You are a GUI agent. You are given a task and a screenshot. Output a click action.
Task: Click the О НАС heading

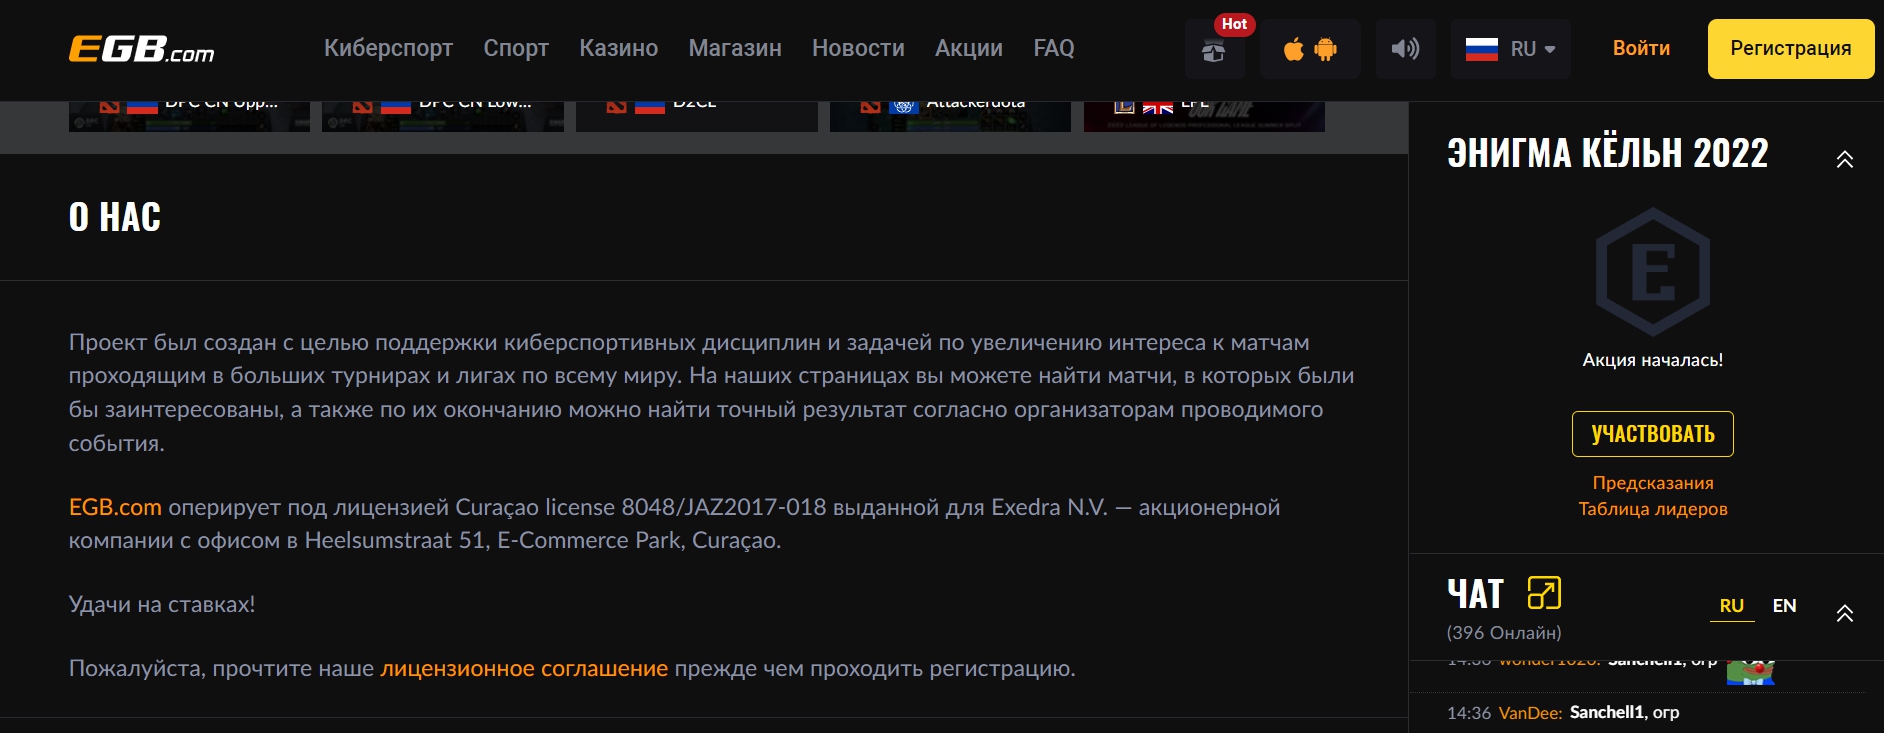click(115, 217)
